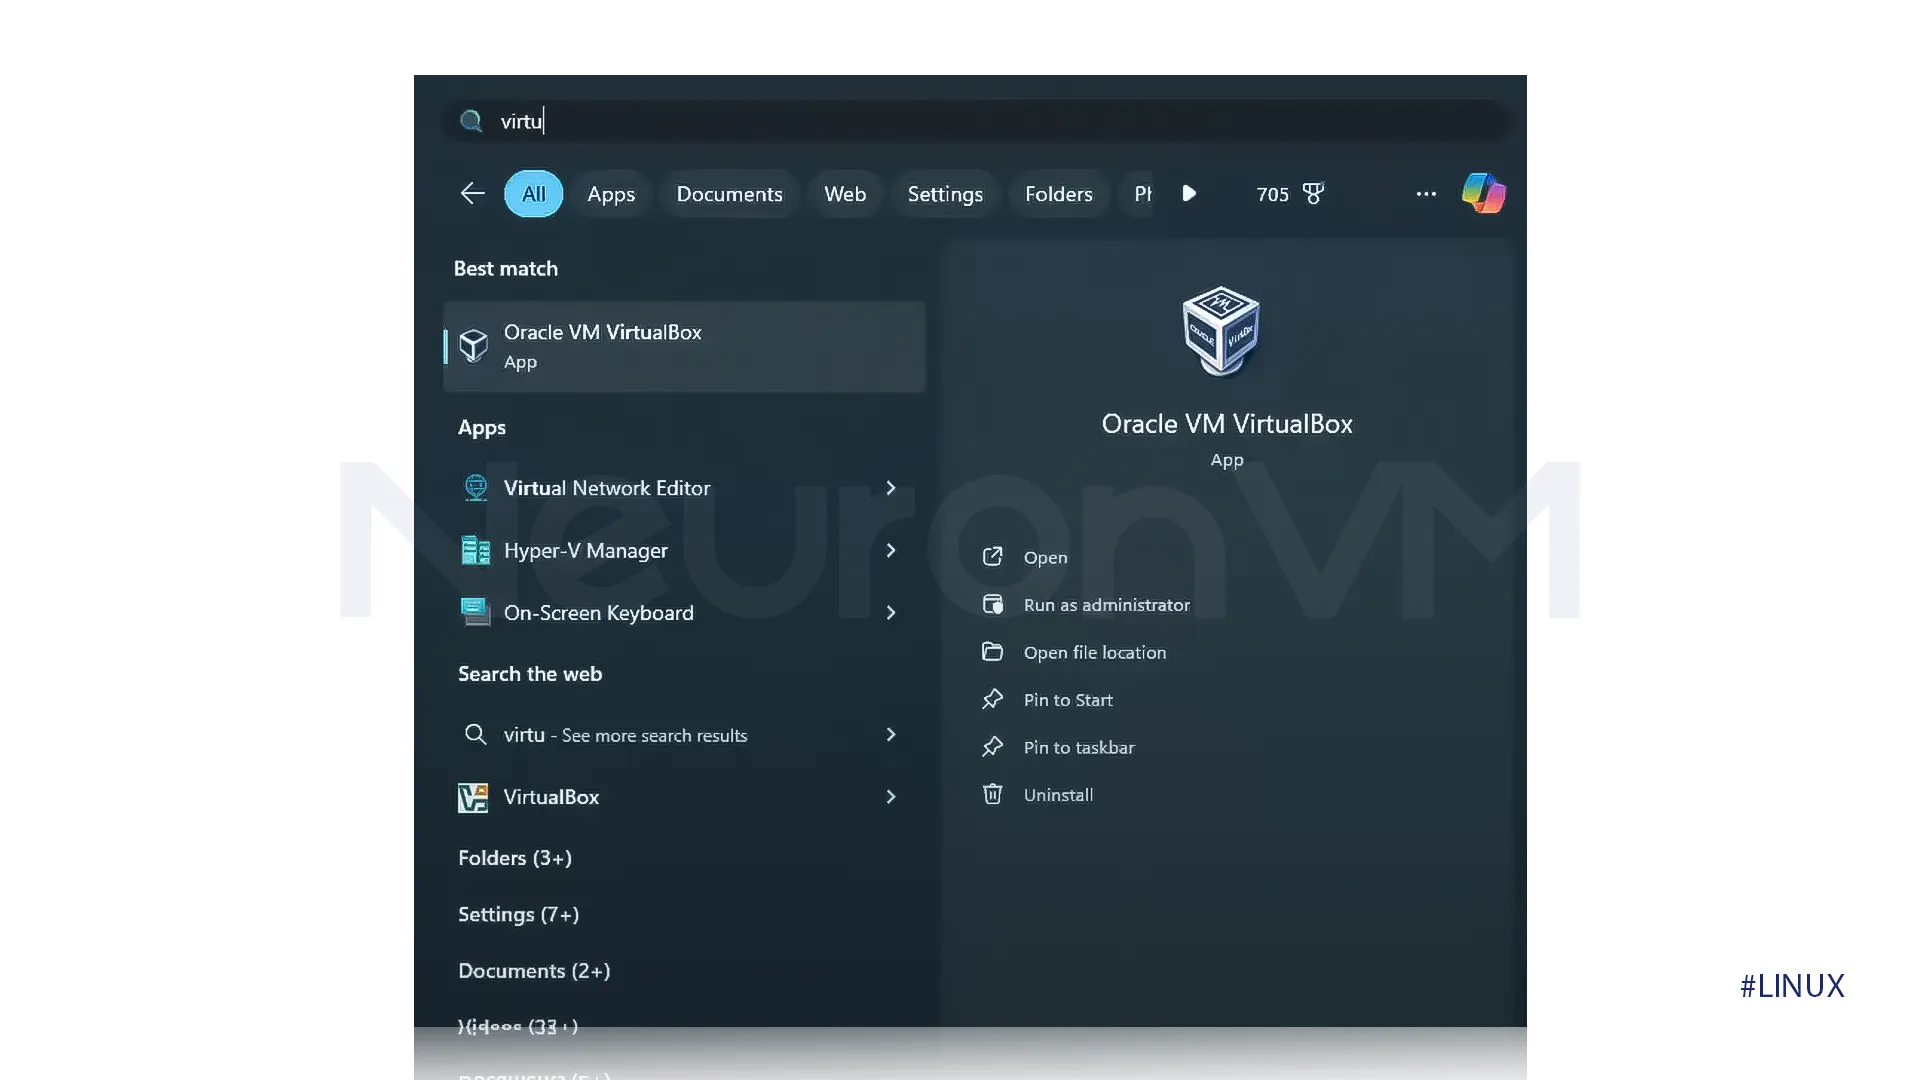Viewport: 1920px width, 1080px height.
Task: Click the On-Screen Keyboard icon
Action: (x=473, y=611)
